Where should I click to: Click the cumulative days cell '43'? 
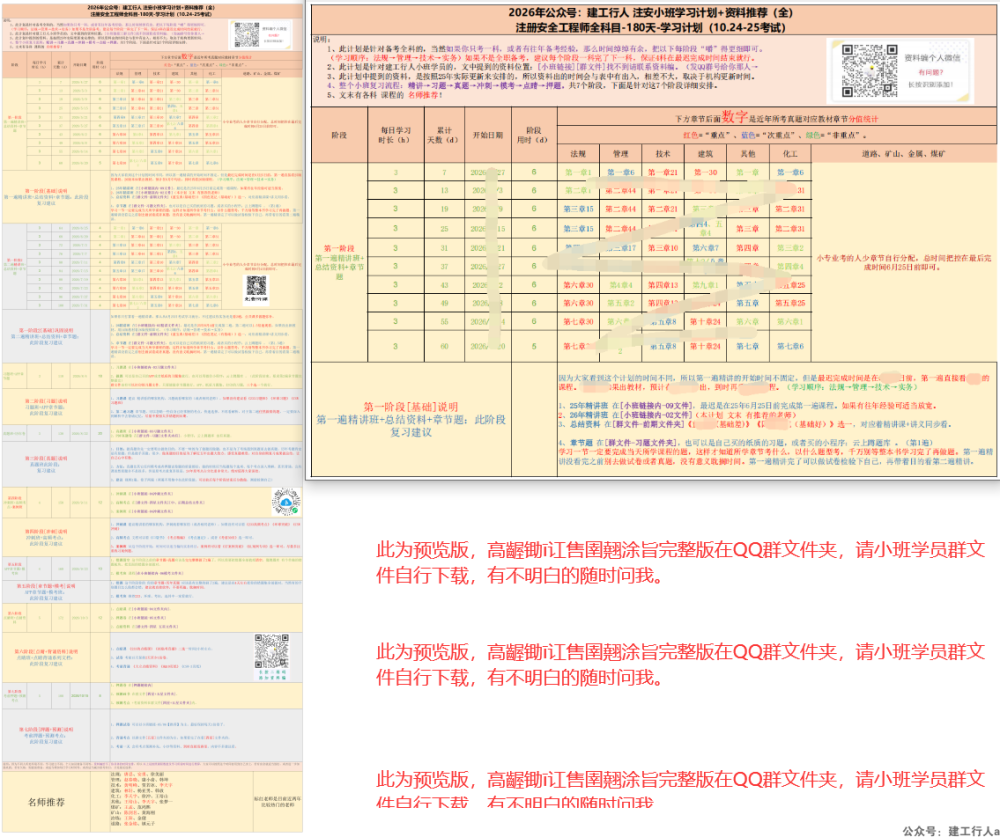[x=444, y=285]
